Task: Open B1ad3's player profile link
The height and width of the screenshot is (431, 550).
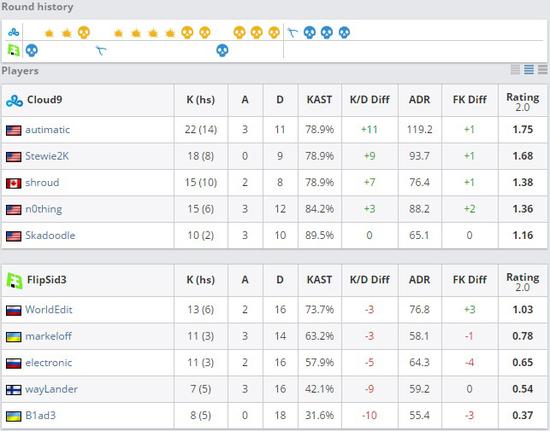Action: click(40, 416)
